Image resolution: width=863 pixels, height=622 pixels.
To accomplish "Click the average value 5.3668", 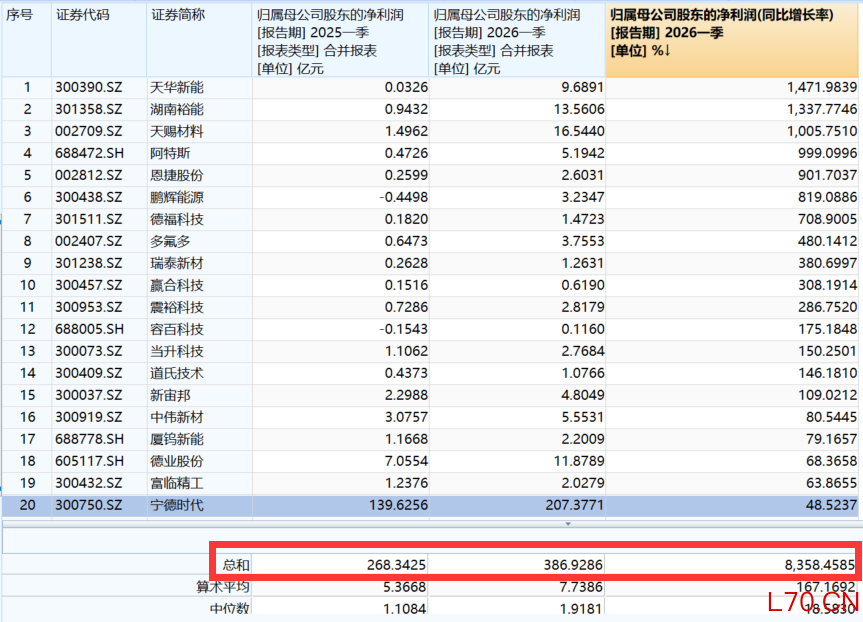I will pos(405,587).
